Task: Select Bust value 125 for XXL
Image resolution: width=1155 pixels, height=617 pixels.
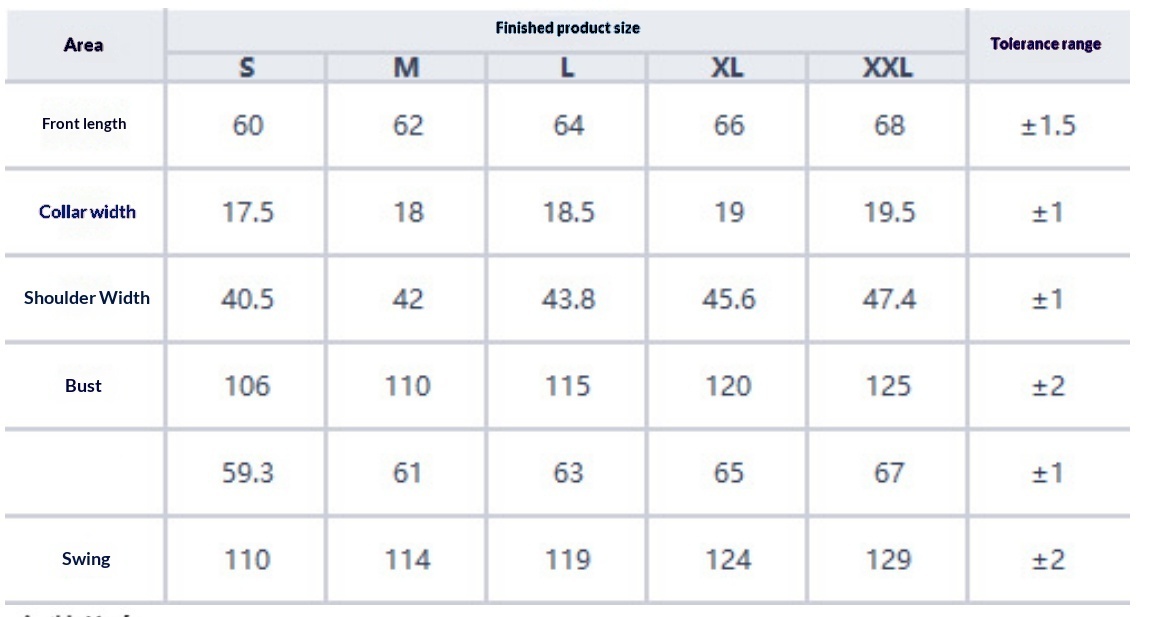Action: [x=888, y=386]
